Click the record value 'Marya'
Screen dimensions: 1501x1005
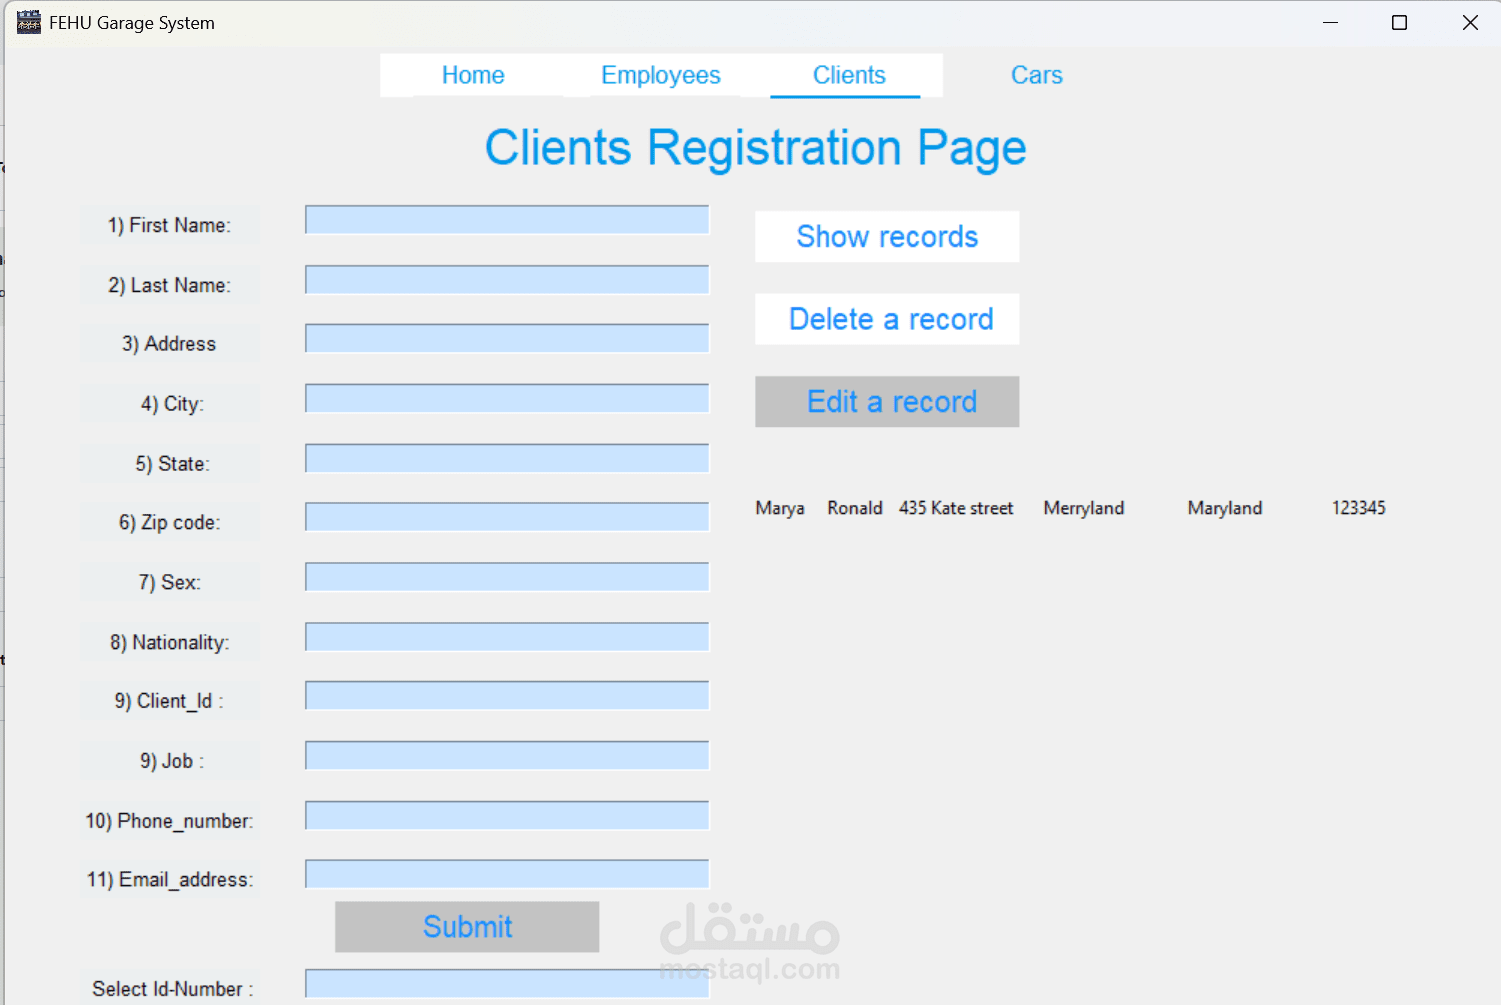pos(780,508)
